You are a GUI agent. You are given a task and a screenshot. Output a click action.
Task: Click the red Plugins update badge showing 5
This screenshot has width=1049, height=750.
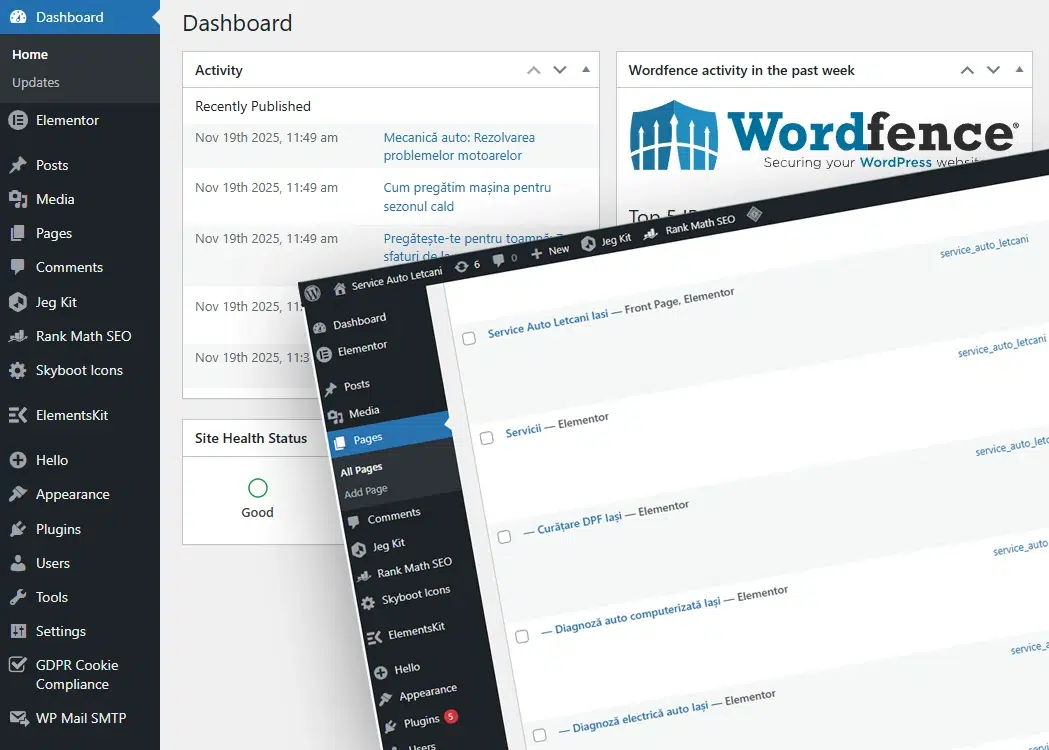pyautogui.click(x=451, y=717)
